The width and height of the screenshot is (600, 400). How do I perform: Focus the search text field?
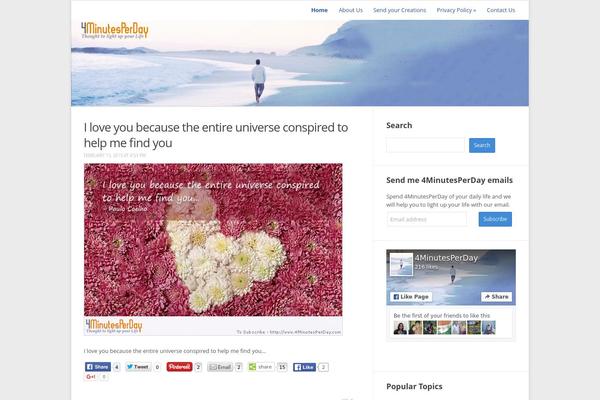pyautogui.click(x=426, y=145)
